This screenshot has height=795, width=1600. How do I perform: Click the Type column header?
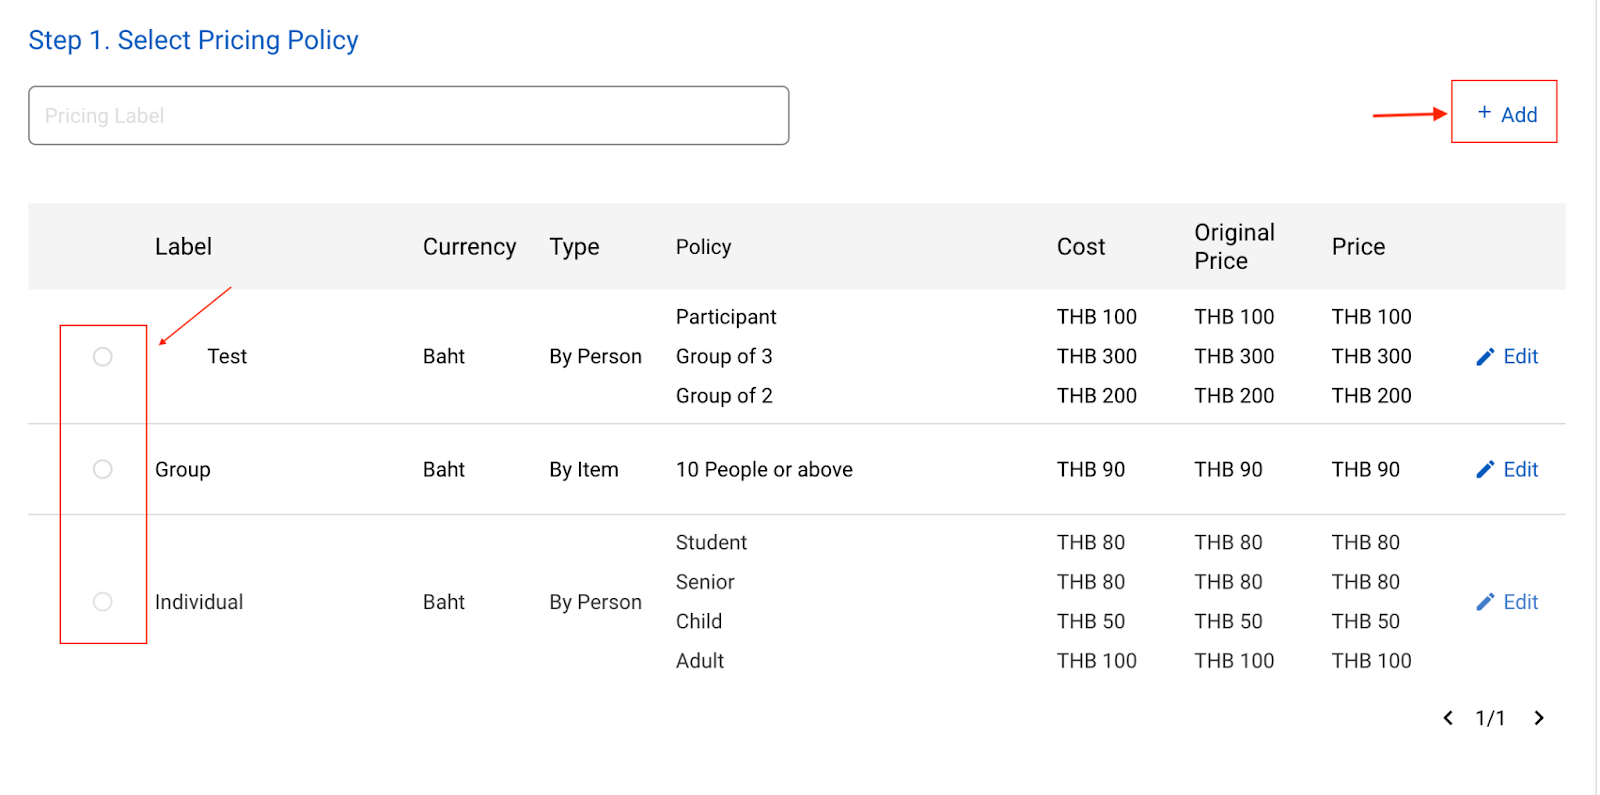574,247
